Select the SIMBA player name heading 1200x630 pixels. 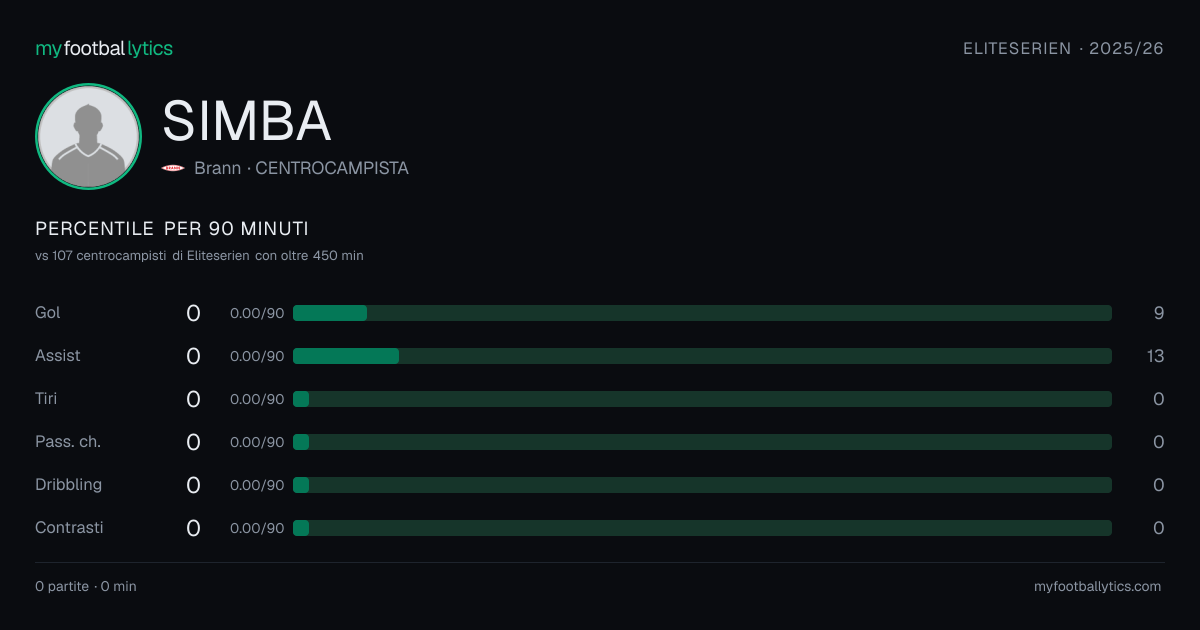[x=247, y=121]
